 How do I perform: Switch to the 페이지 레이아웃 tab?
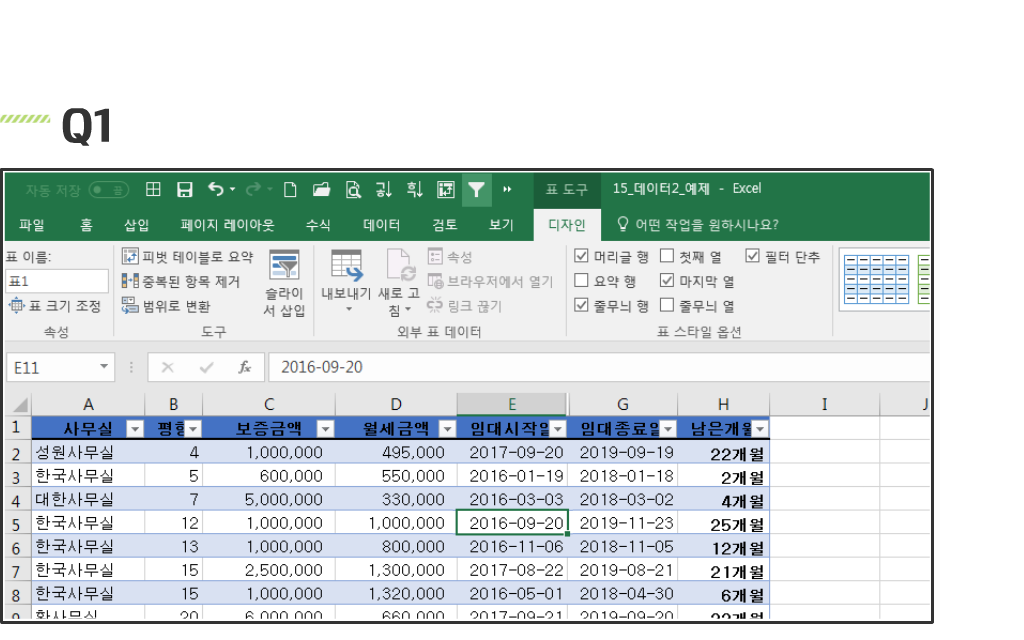click(227, 225)
